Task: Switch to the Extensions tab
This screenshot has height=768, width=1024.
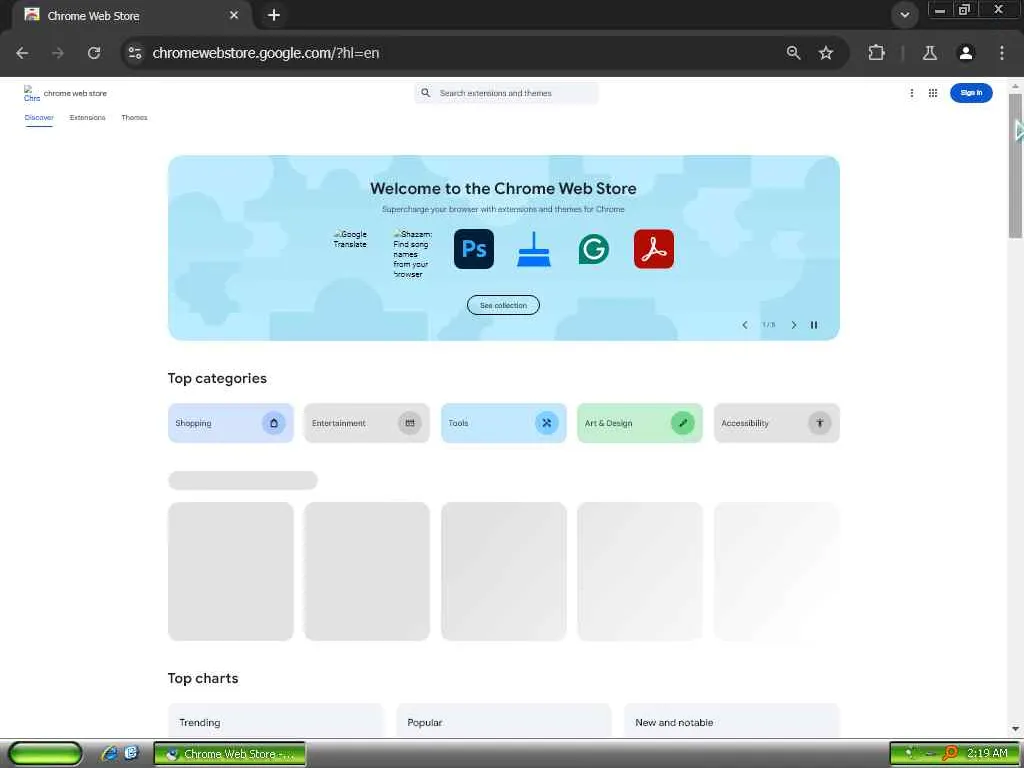Action: point(88,118)
